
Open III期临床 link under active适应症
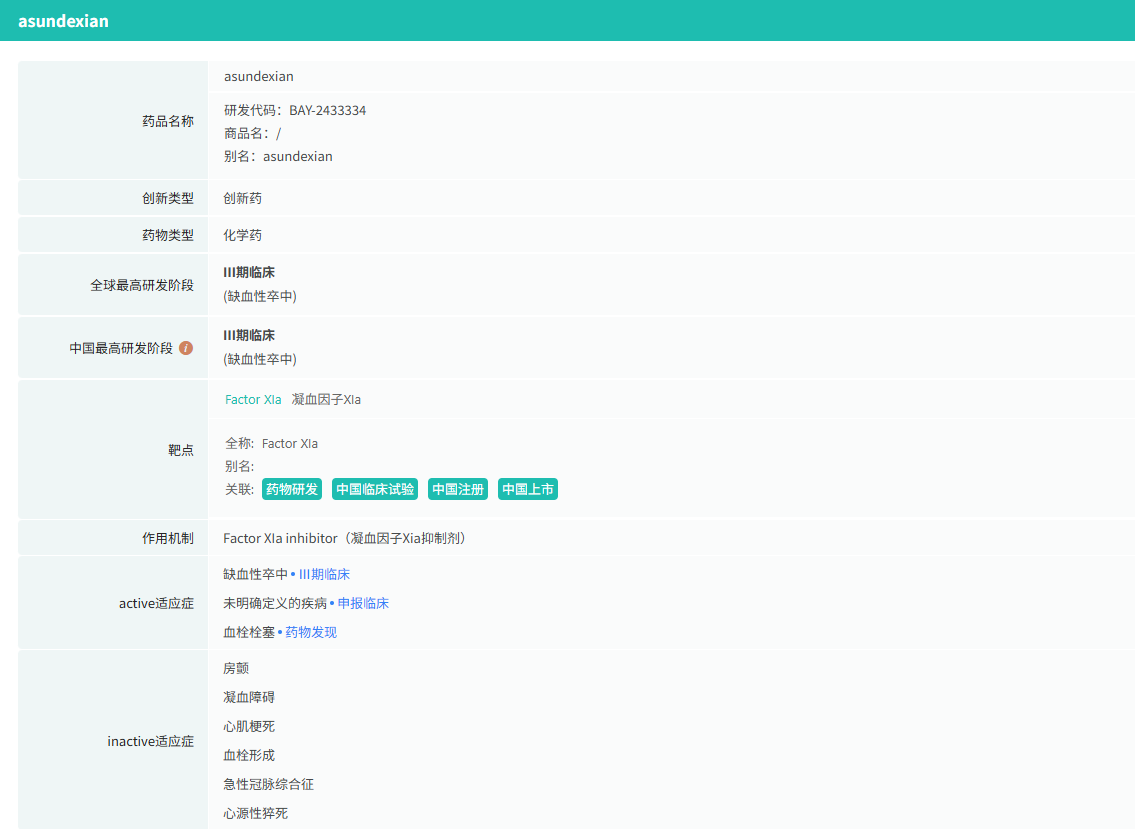coord(324,574)
